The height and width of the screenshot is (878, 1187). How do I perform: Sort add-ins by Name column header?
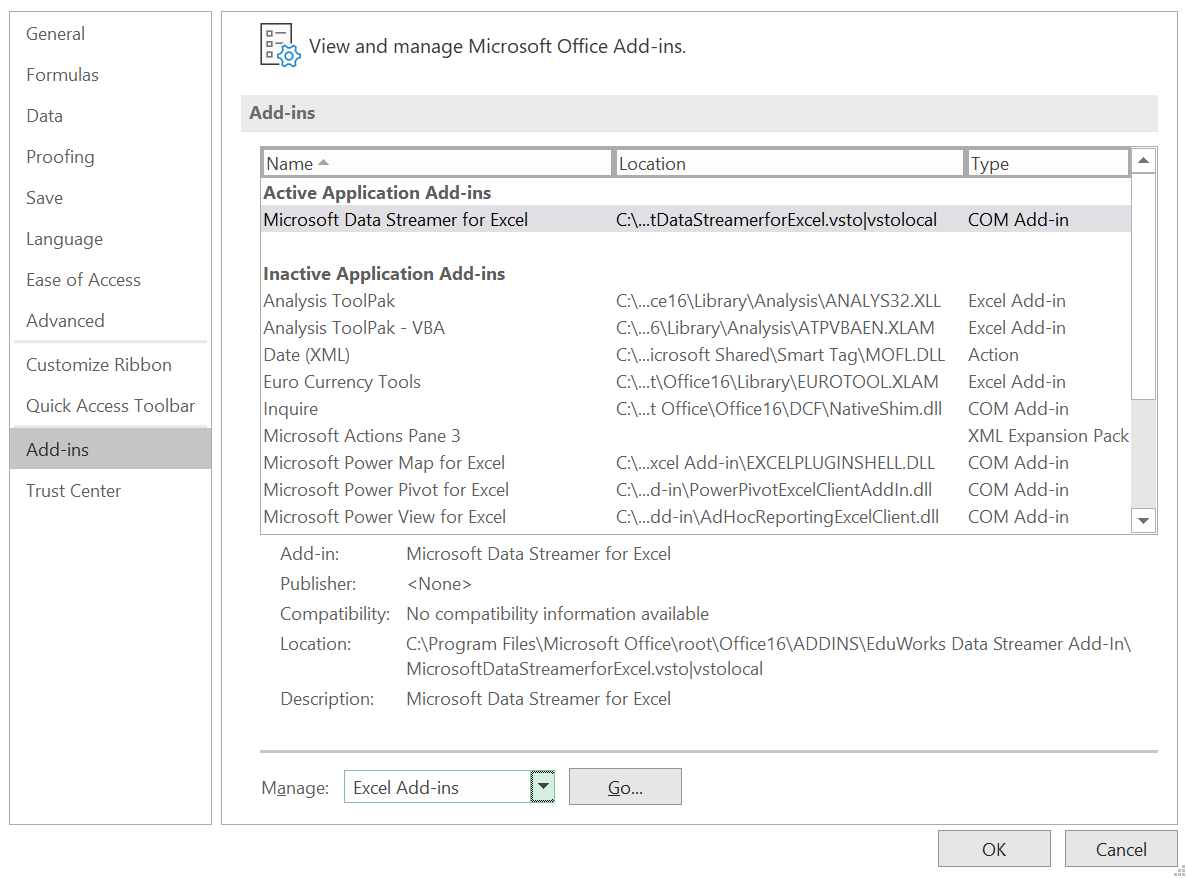tap(437, 163)
